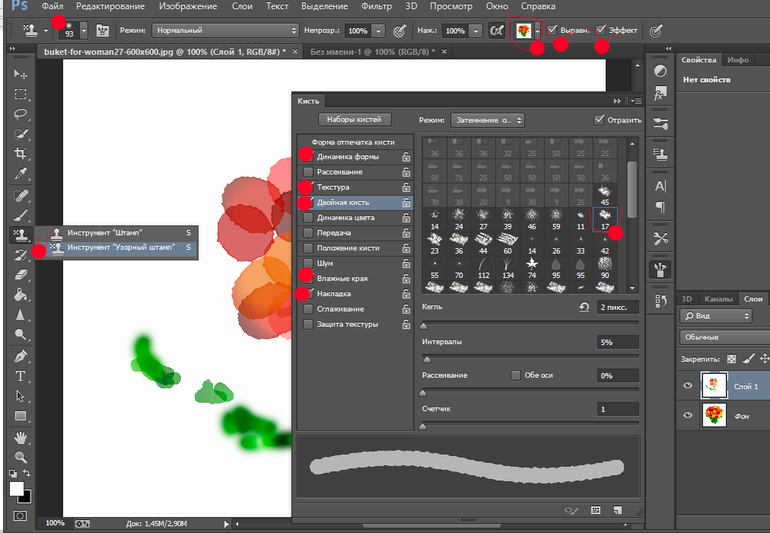Hide the Слой 1 layer with the eye icon

click(687, 386)
